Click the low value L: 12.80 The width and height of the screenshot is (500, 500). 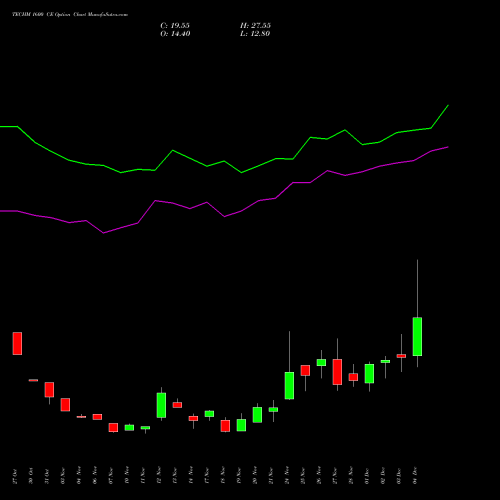point(255,34)
